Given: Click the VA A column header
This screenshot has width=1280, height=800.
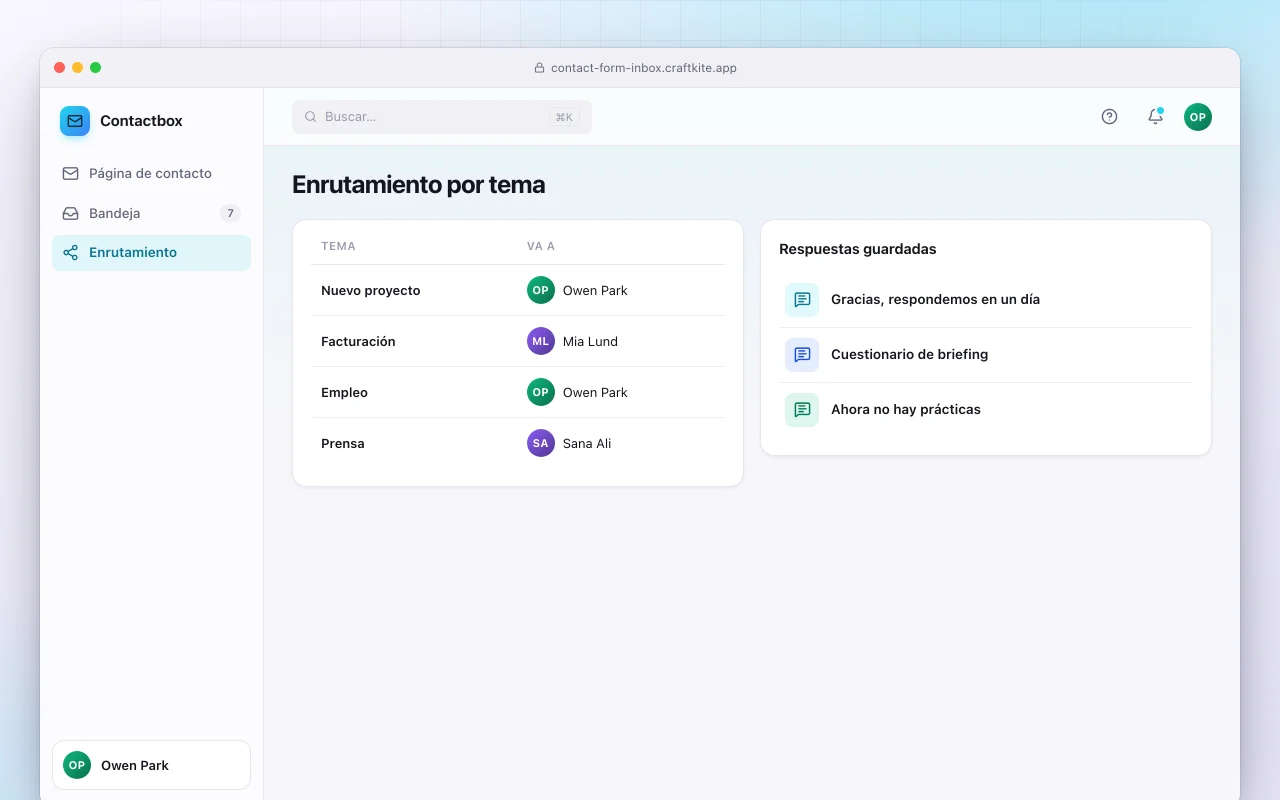Looking at the screenshot, I should coord(541,246).
